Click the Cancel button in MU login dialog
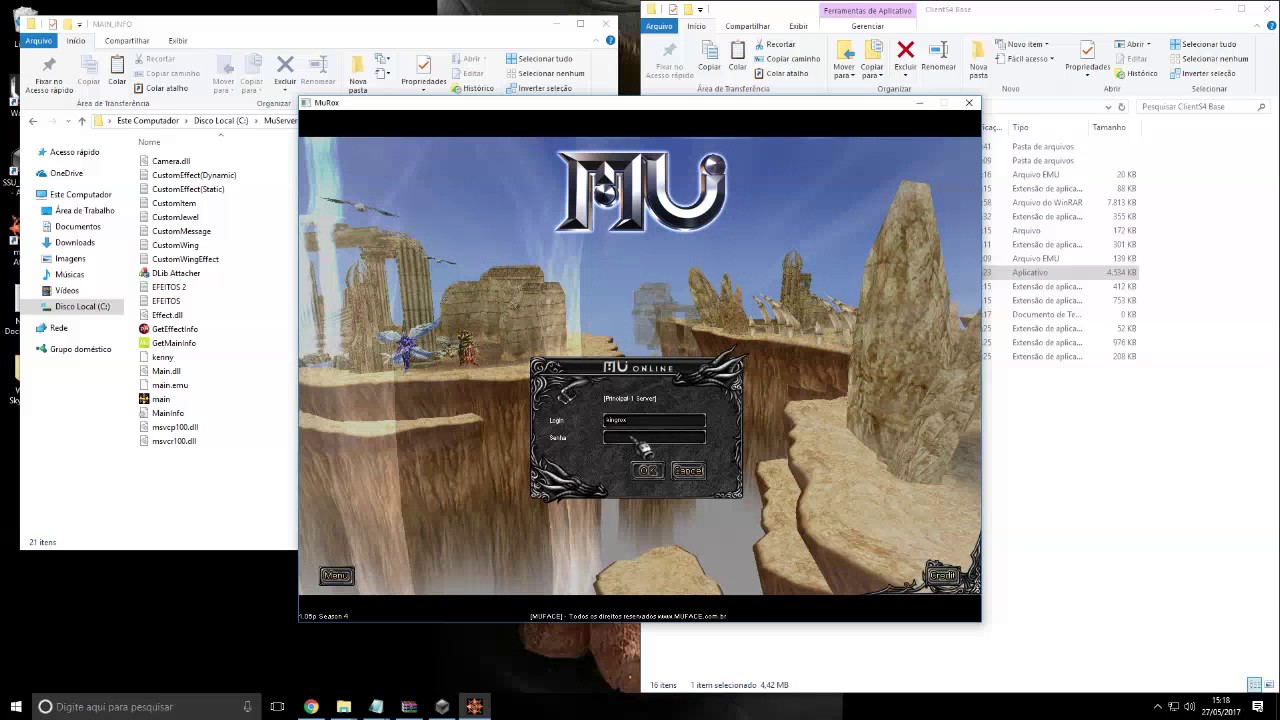This screenshot has height=720, width=1280. tap(688, 471)
